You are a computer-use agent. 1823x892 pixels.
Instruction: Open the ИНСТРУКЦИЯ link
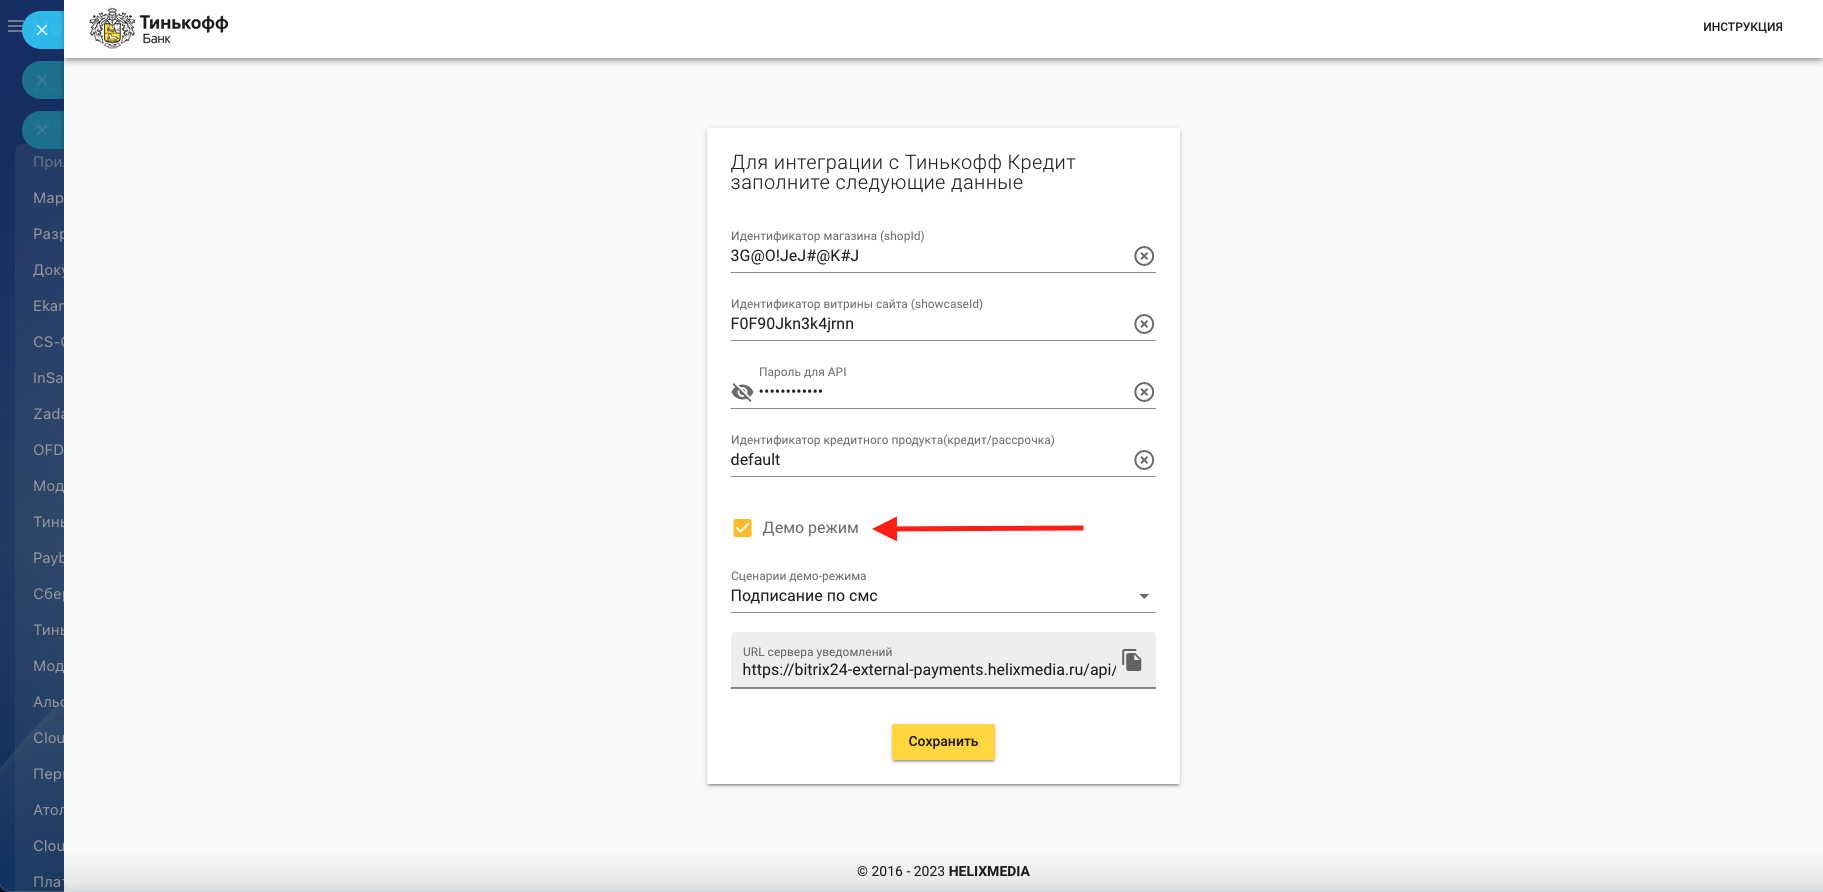point(1743,27)
